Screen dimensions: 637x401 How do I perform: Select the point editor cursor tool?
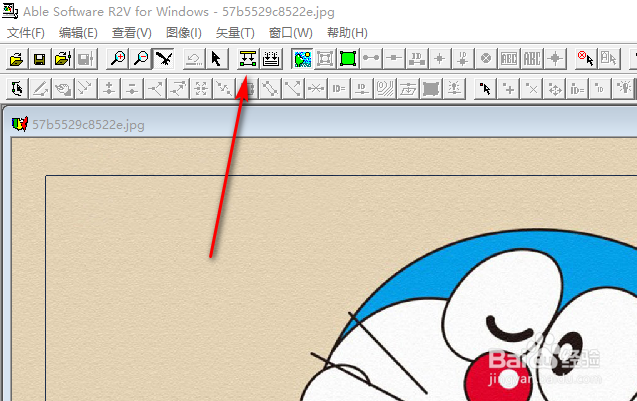(x=485, y=89)
